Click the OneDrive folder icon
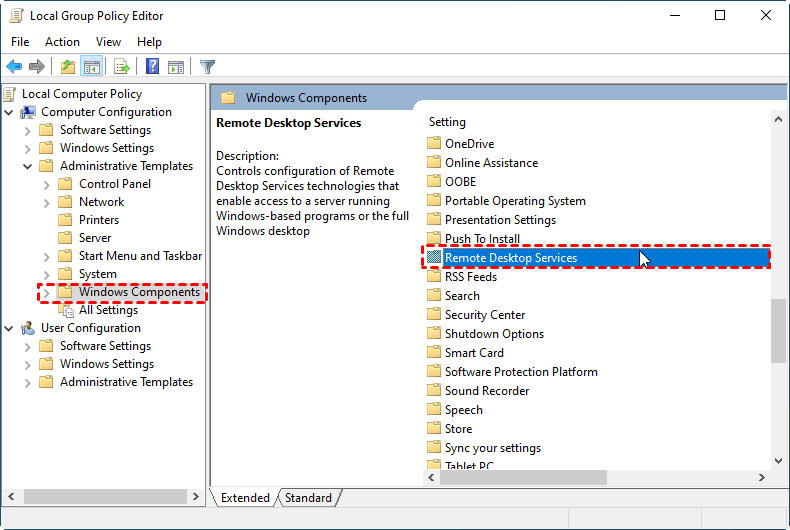The width and height of the screenshot is (790, 530). pyautogui.click(x=434, y=143)
